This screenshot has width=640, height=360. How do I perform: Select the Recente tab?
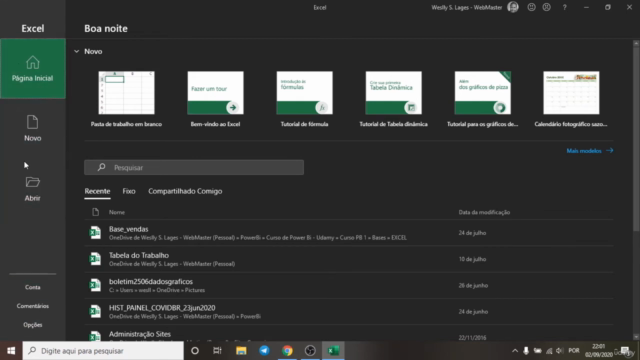[97, 191]
